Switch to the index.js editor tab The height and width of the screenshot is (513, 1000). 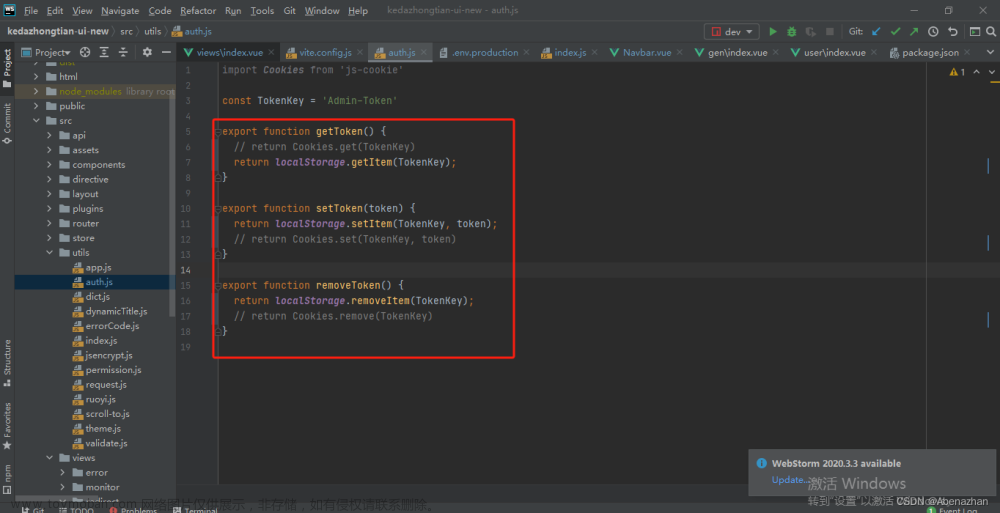tap(570, 52)
